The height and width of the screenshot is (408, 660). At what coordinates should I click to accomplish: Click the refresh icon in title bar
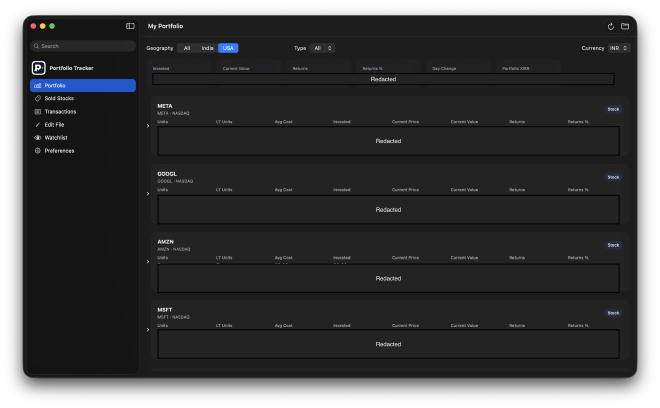pyautogui.click(x=611, y=27)
